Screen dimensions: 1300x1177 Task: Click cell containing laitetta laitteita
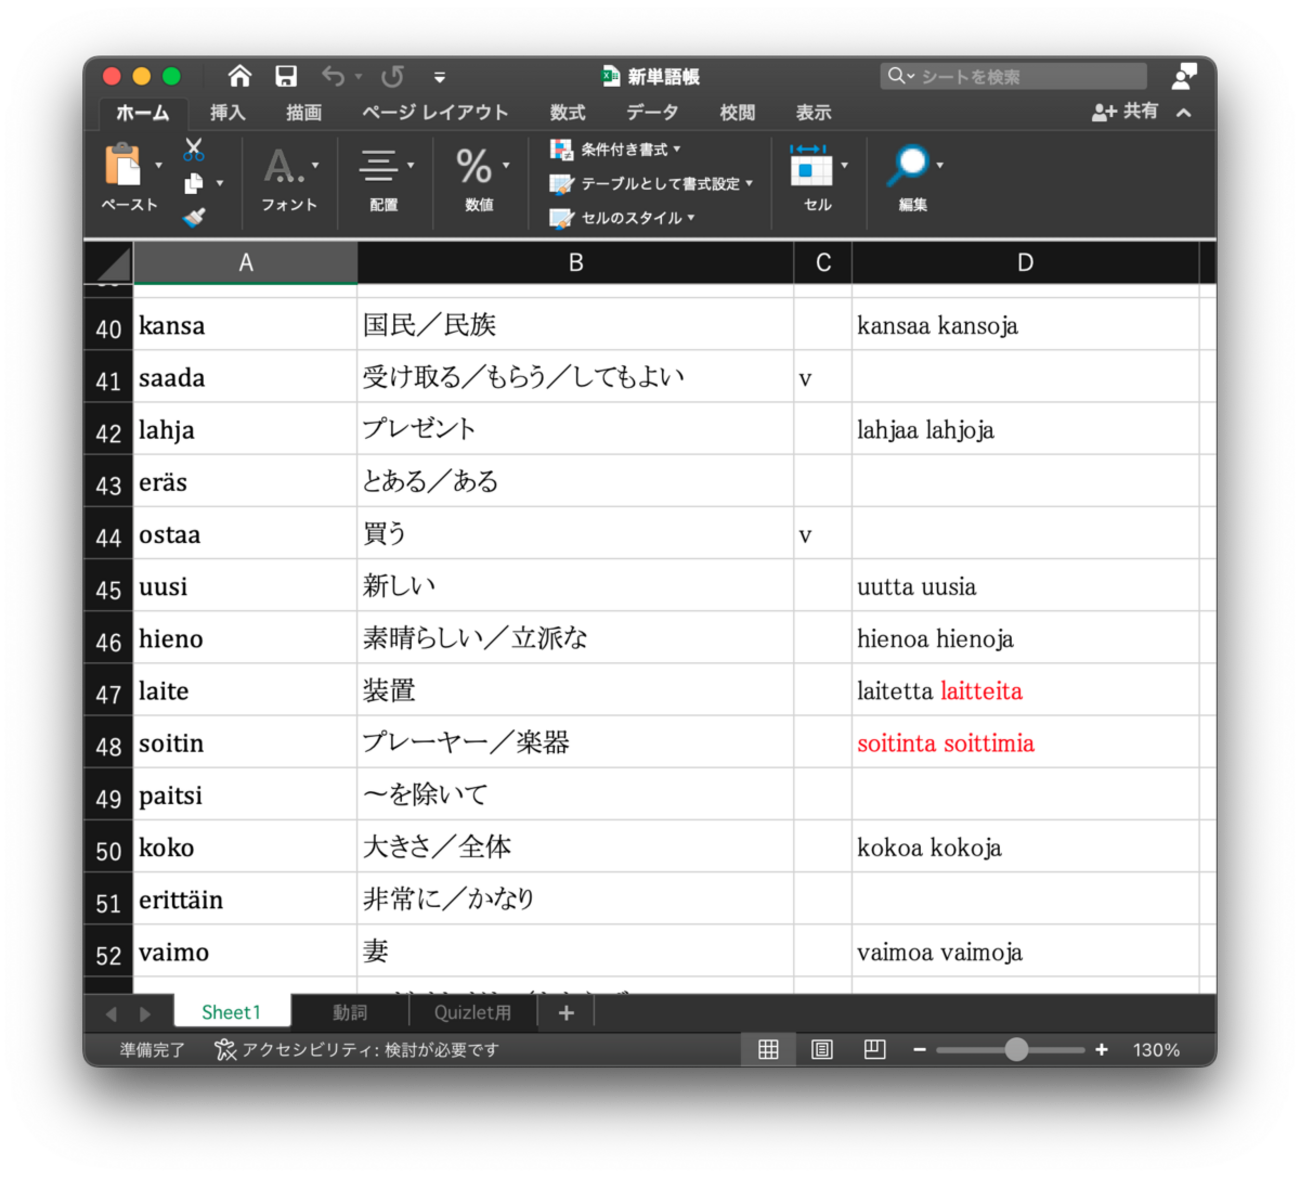[x=1025, y=690]
